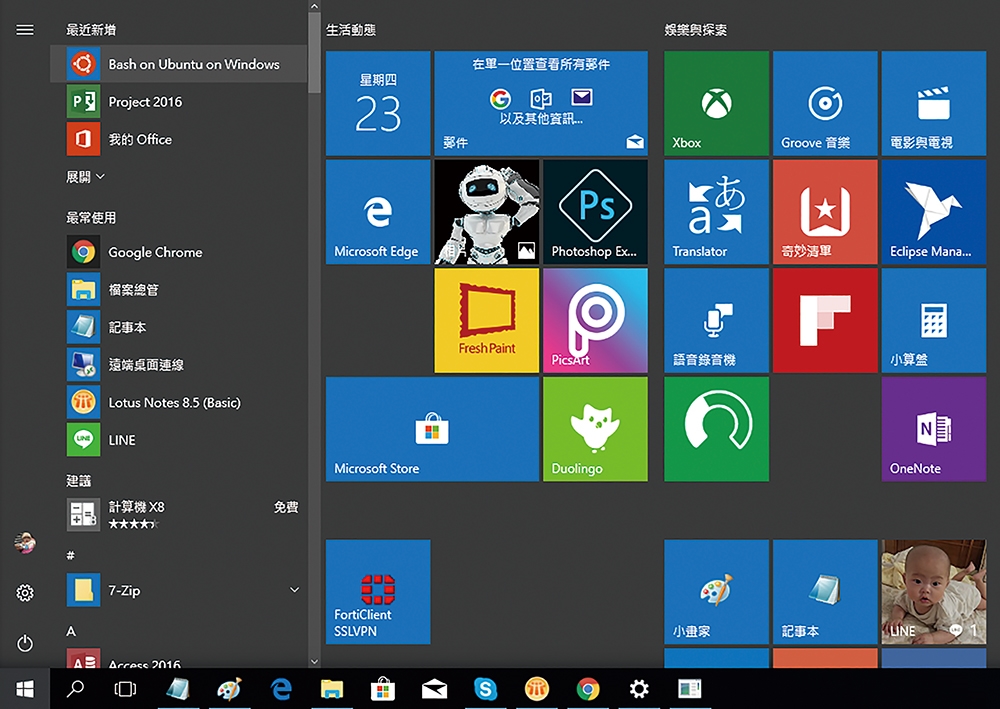This screenshot has height=709, width=1000.
Task: Expand the 7-Zip folder chevron
Action: 295,590
